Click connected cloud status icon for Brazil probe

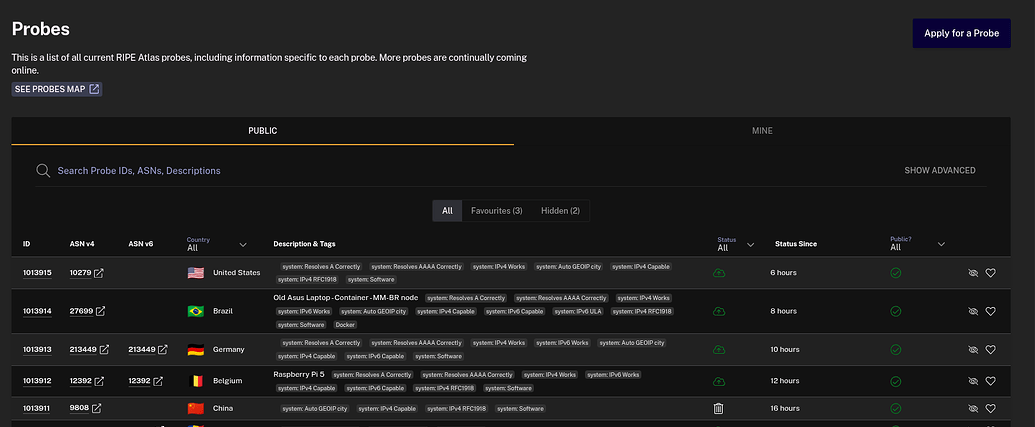pyautogui.click(x=718, y=311)
